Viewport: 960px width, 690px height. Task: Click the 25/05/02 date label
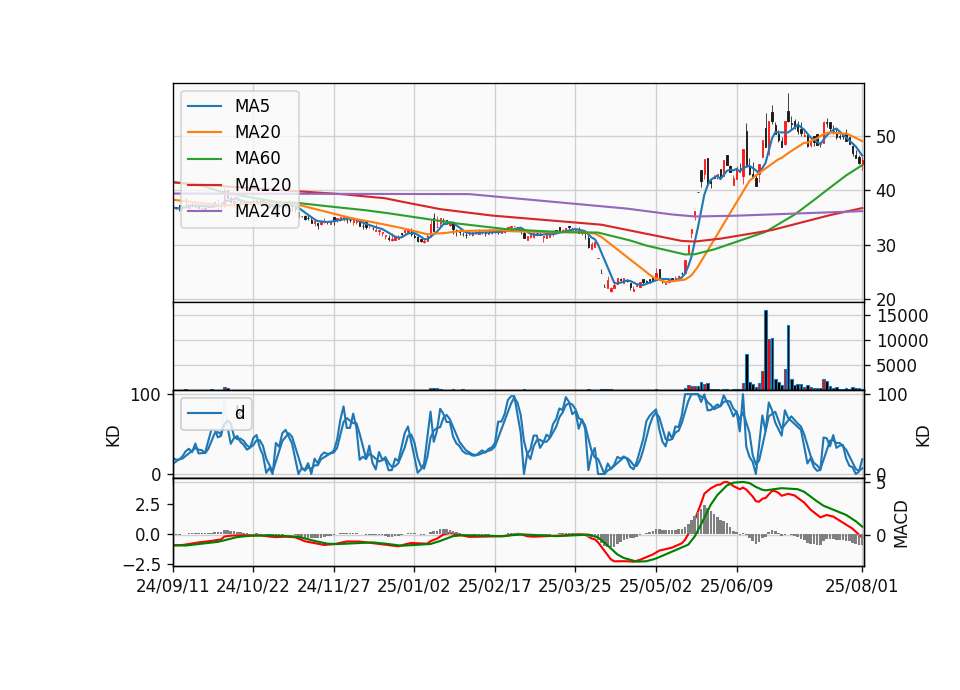click(656, 586)
